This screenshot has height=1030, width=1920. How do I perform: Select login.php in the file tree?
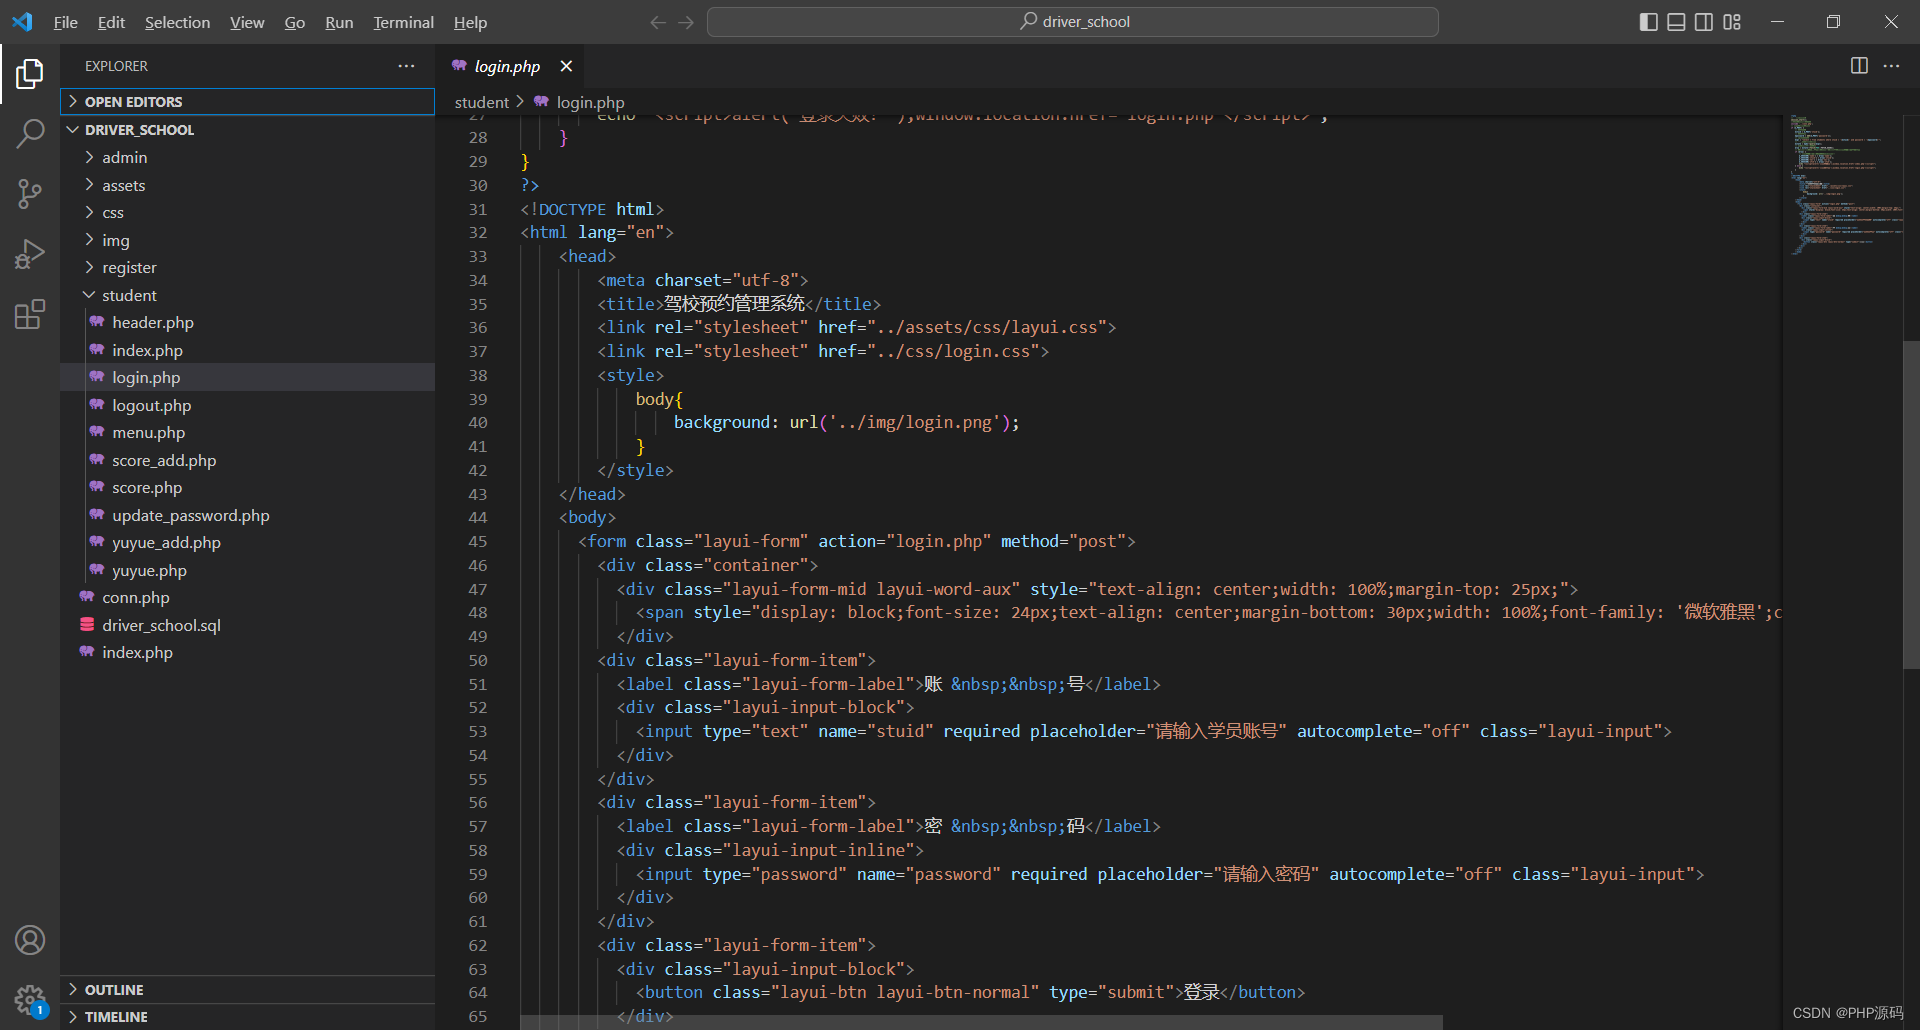[247, 377]
